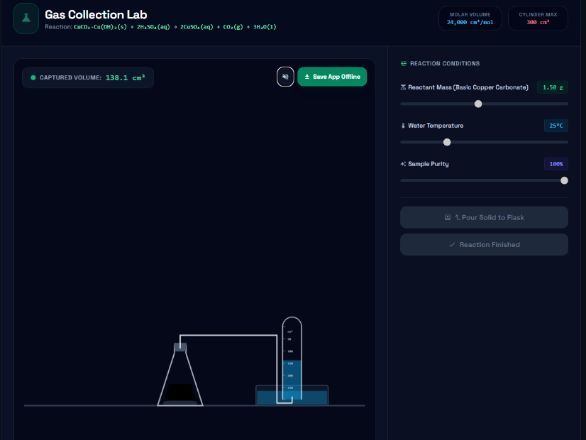Click the flask logo icon beside Gas Collection Lab
The height and width of the screenshot is (440, 586).
(26, 18)
